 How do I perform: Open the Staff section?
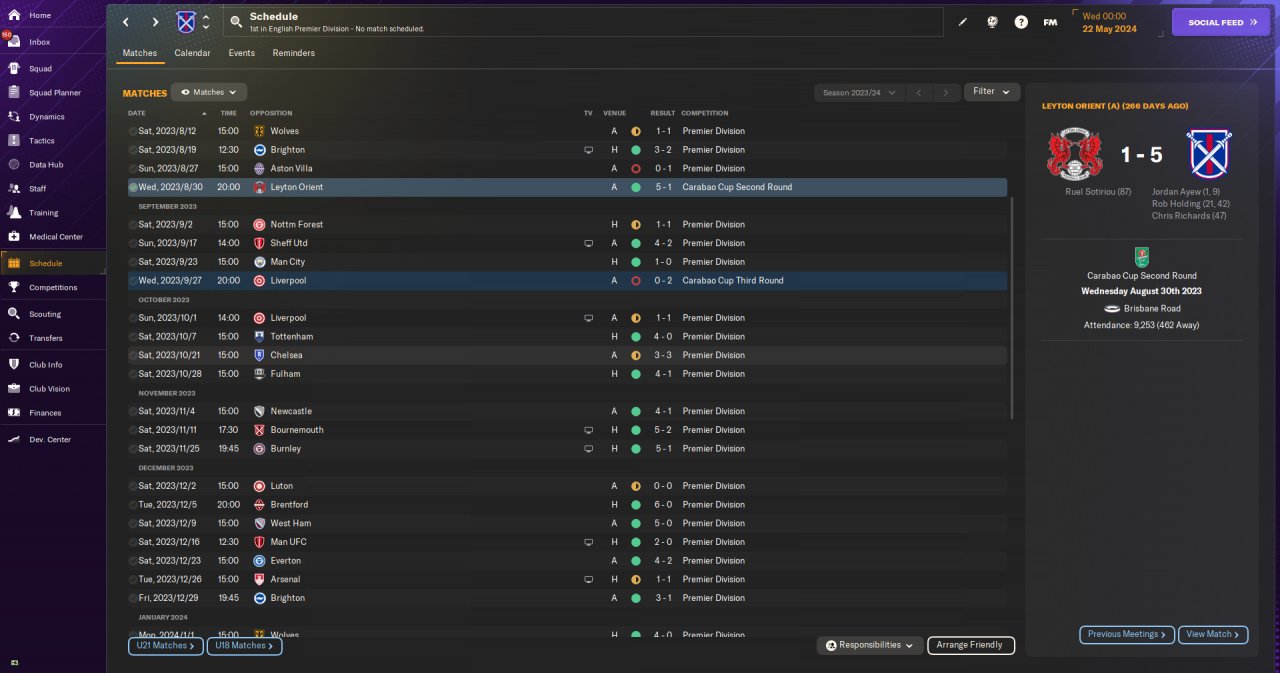(x=38, y=189)
